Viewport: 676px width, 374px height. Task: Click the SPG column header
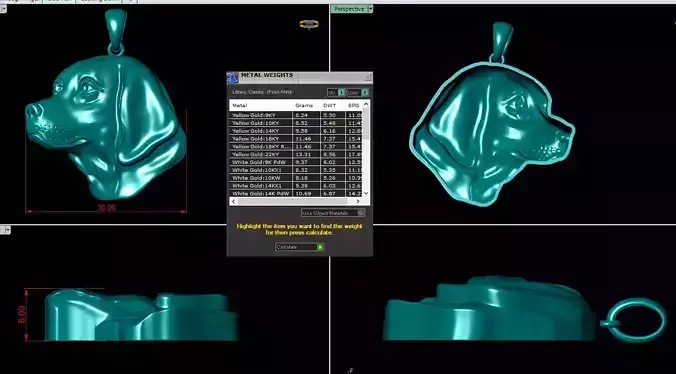[x=354, y=106]
